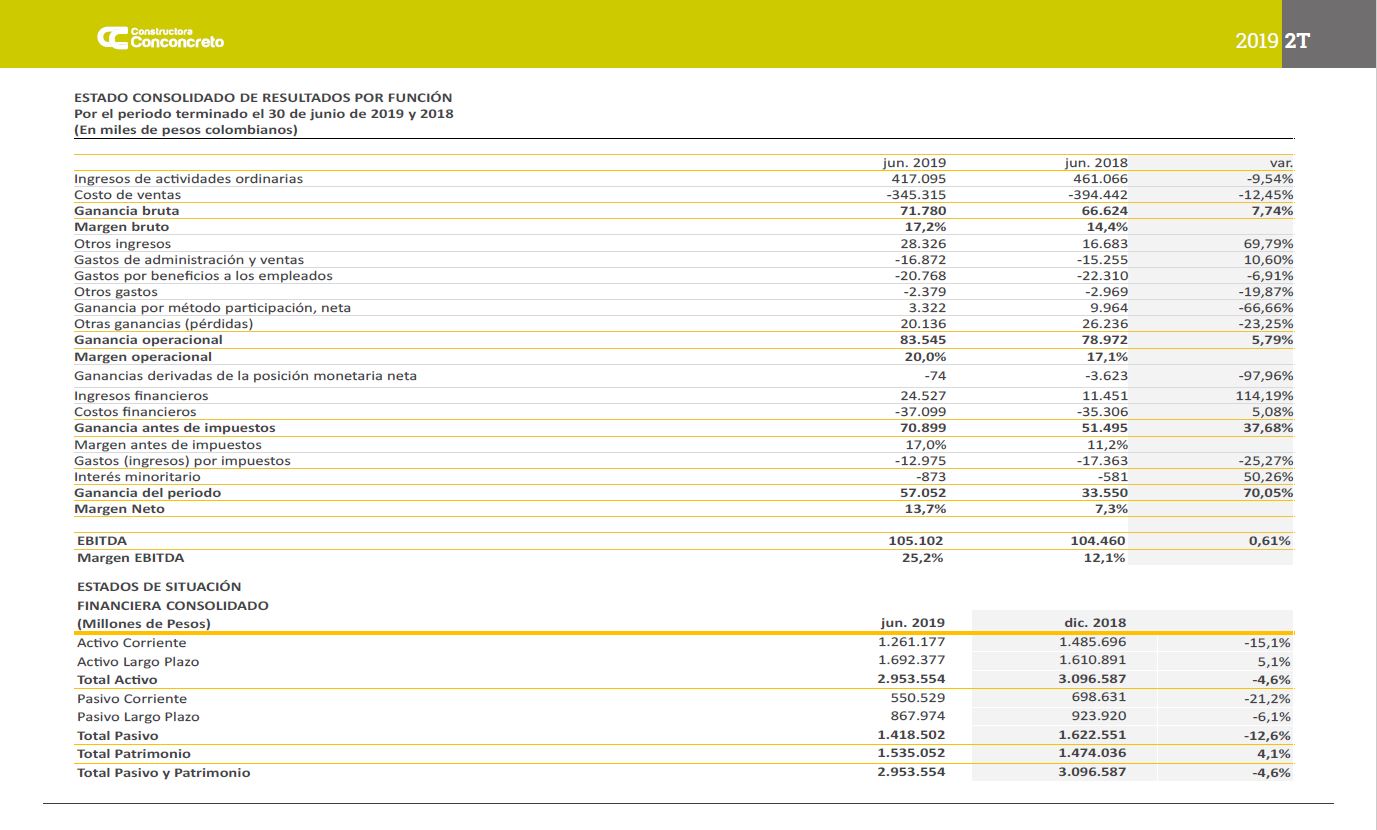The width and height of the screenshot is (1377, 830).
Task: Click the 417.095 revenue value
Action: tap(920, 179)
